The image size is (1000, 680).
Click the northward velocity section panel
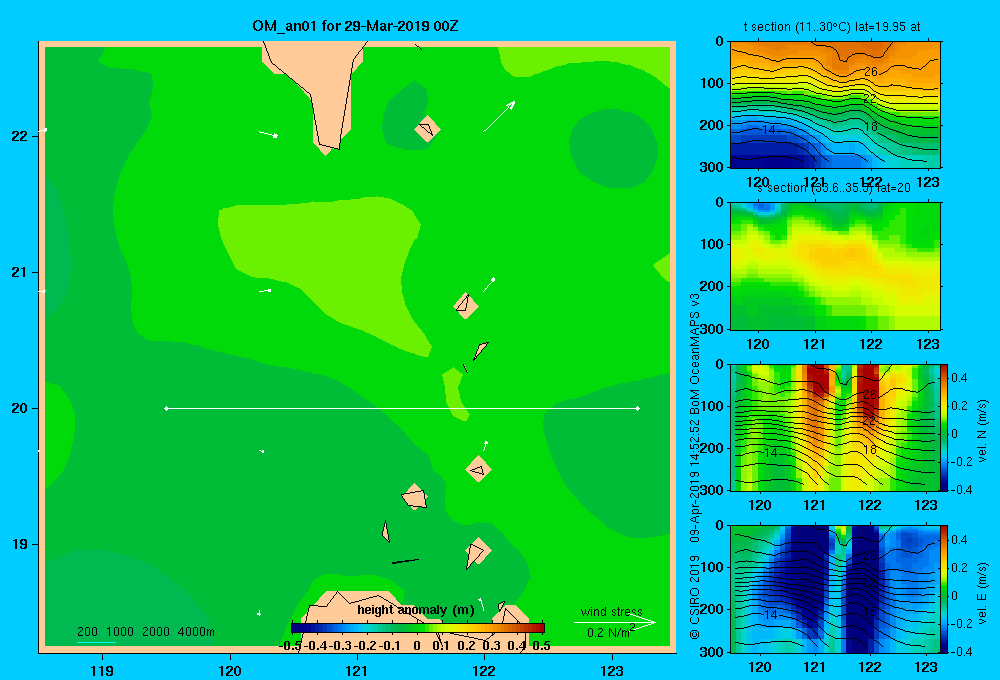coord(835,427)
